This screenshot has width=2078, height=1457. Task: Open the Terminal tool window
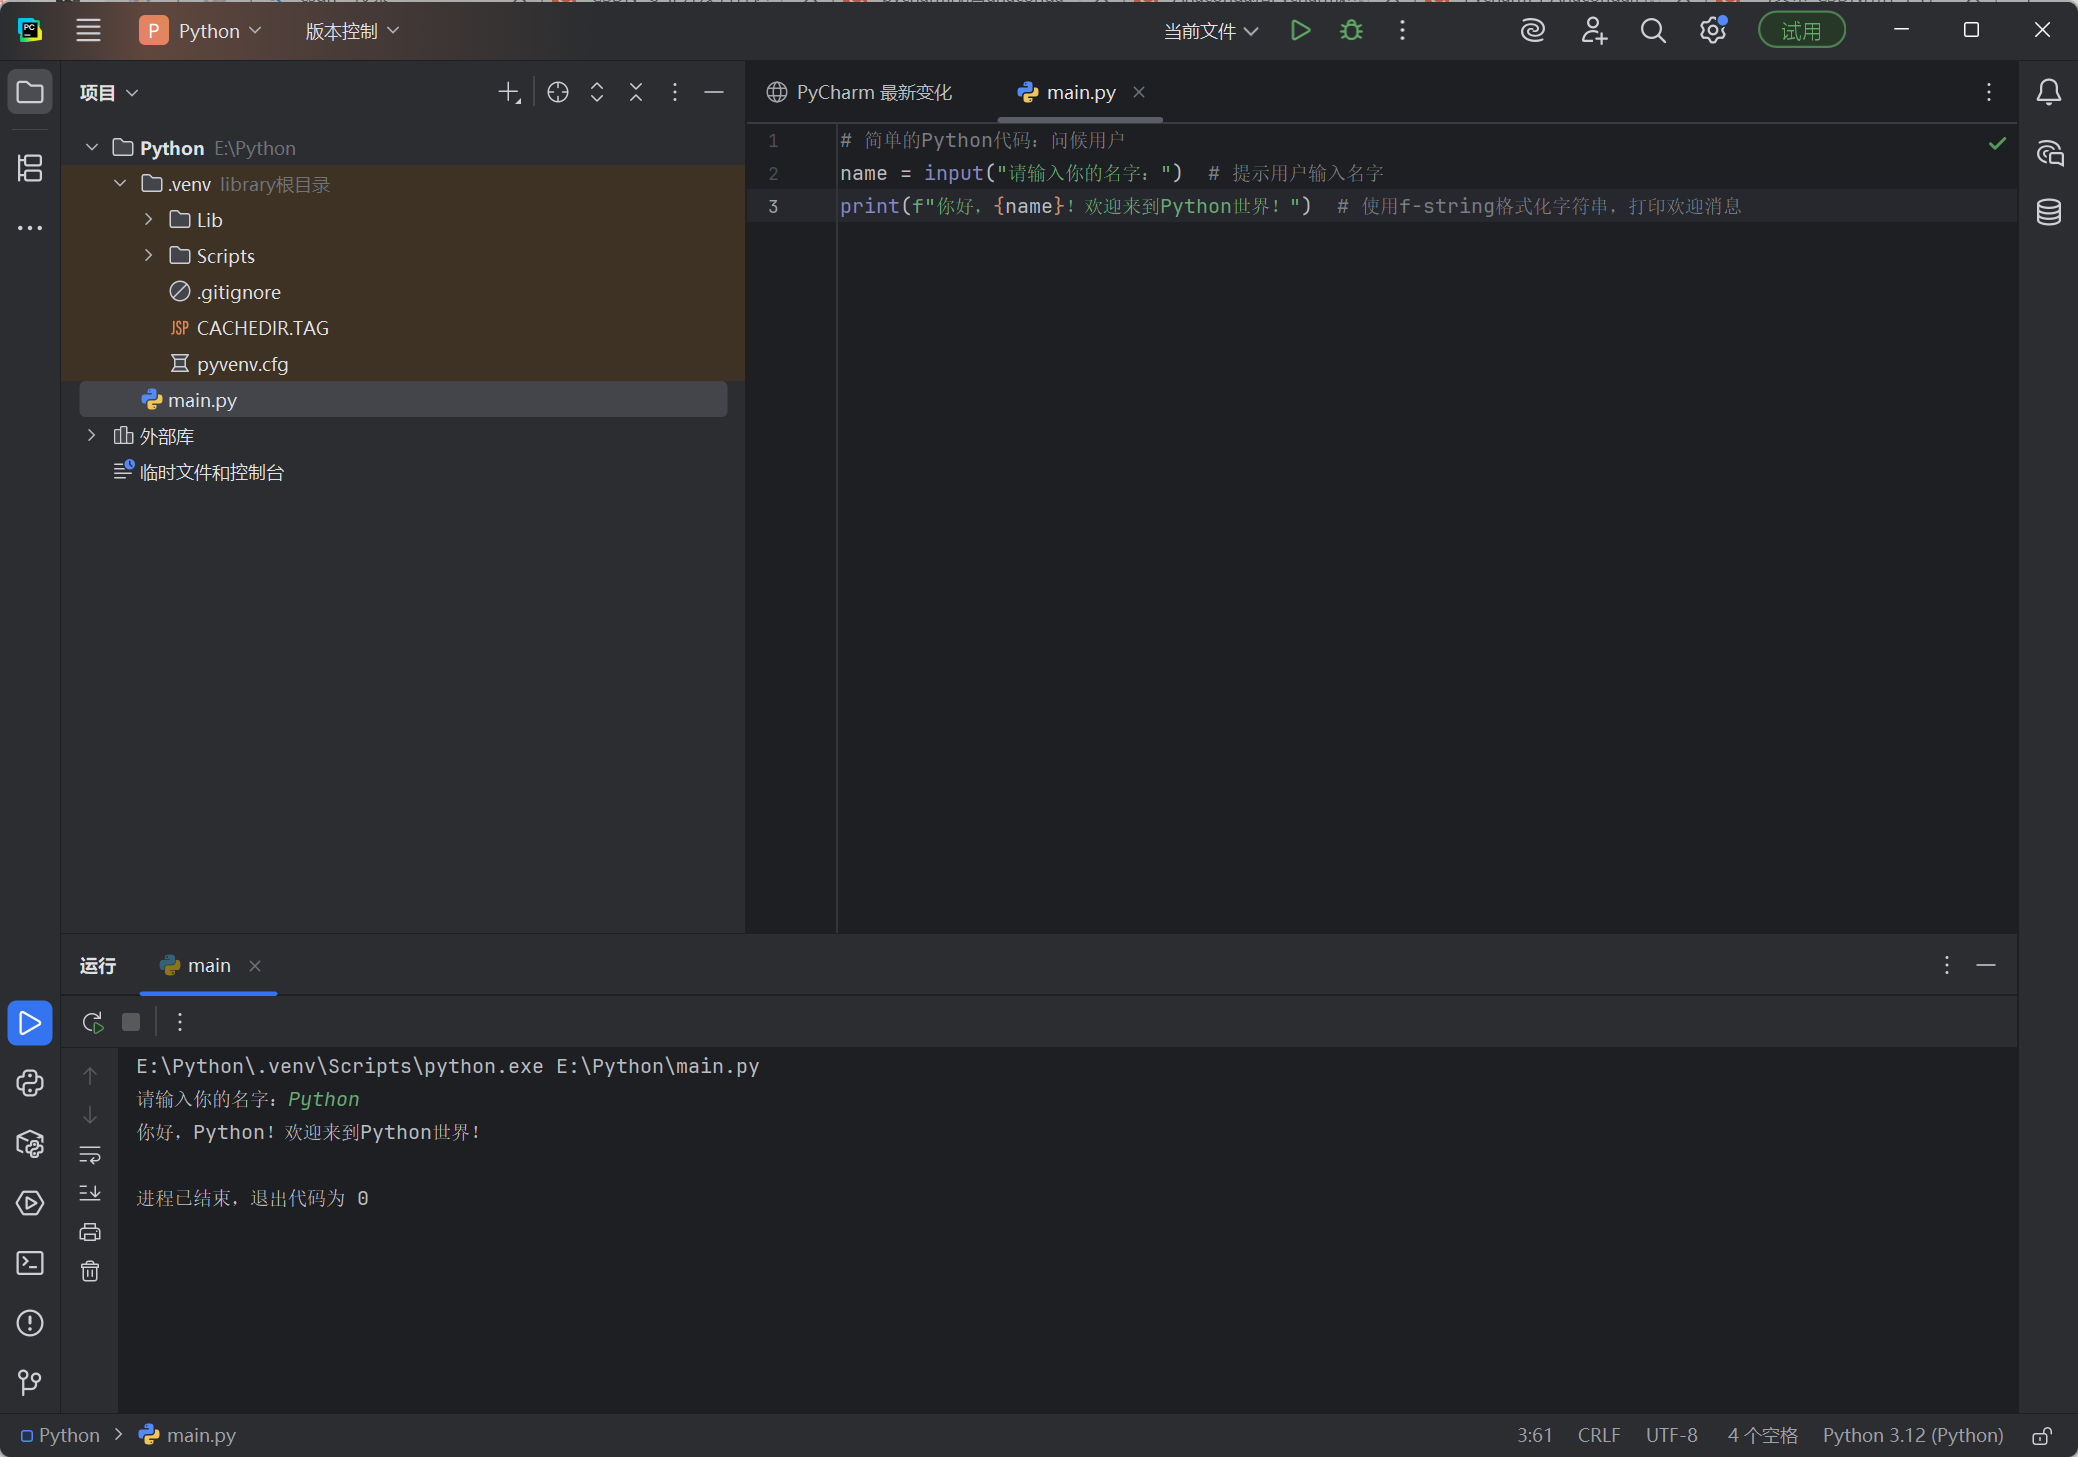coord(30,1264)
